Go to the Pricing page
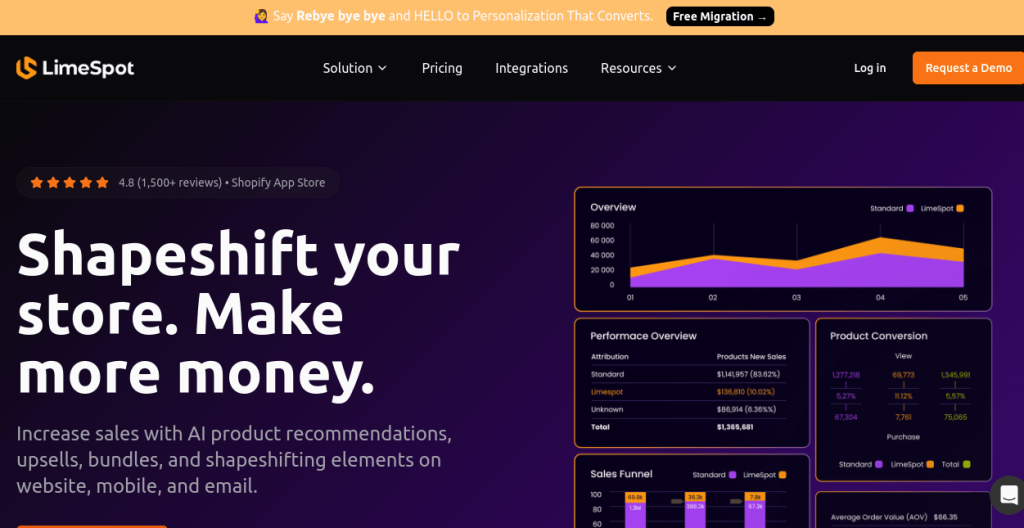This screenshot has height=528, width=1024. [x=442, y=68]
